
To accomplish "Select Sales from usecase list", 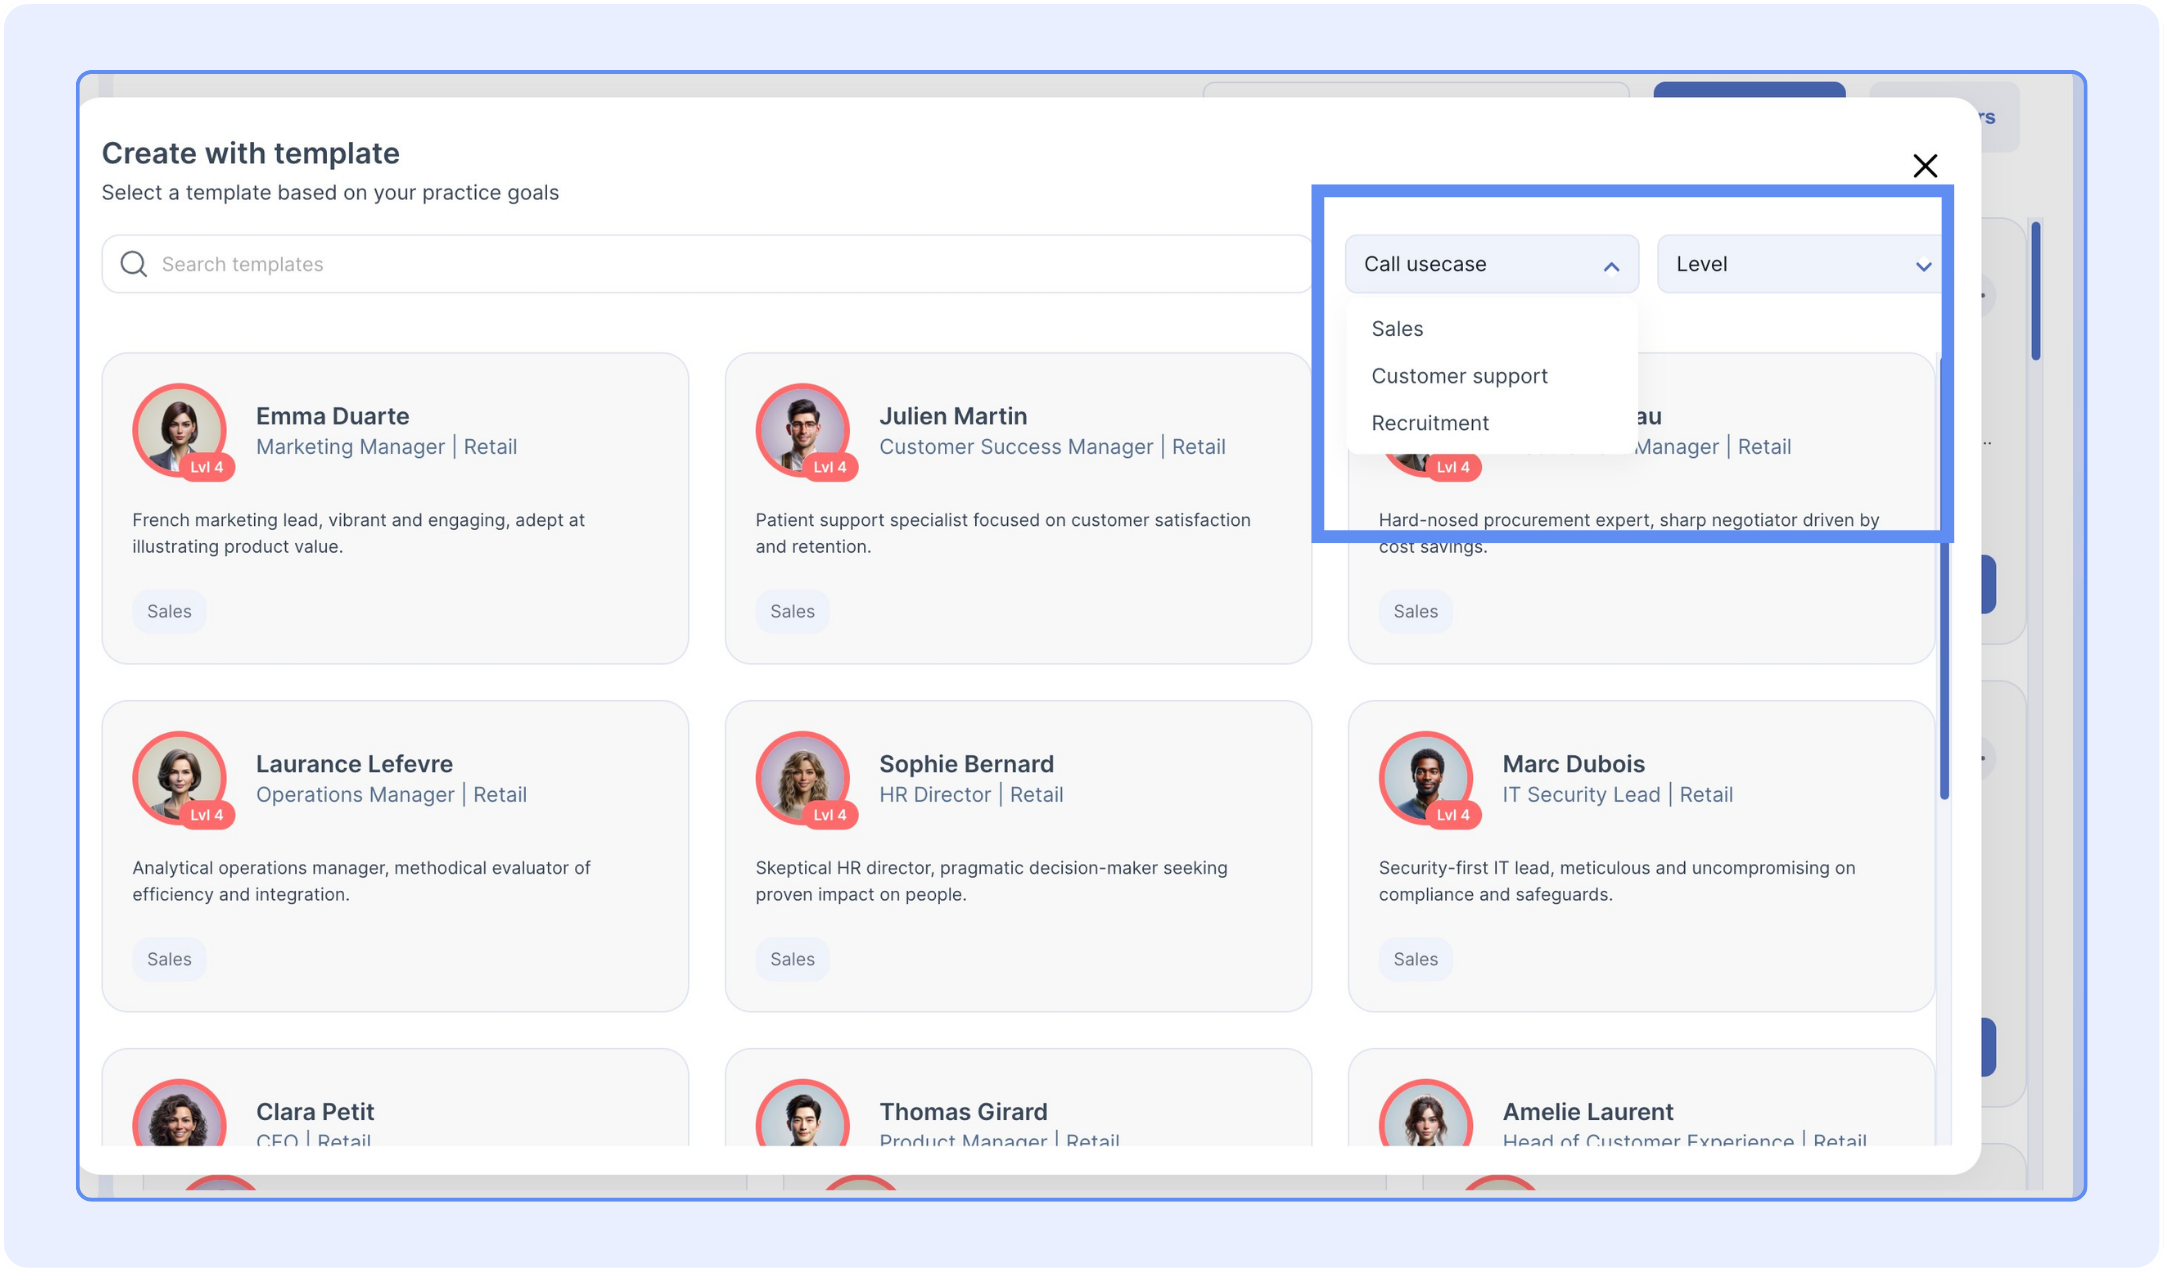I will 1397,329.
